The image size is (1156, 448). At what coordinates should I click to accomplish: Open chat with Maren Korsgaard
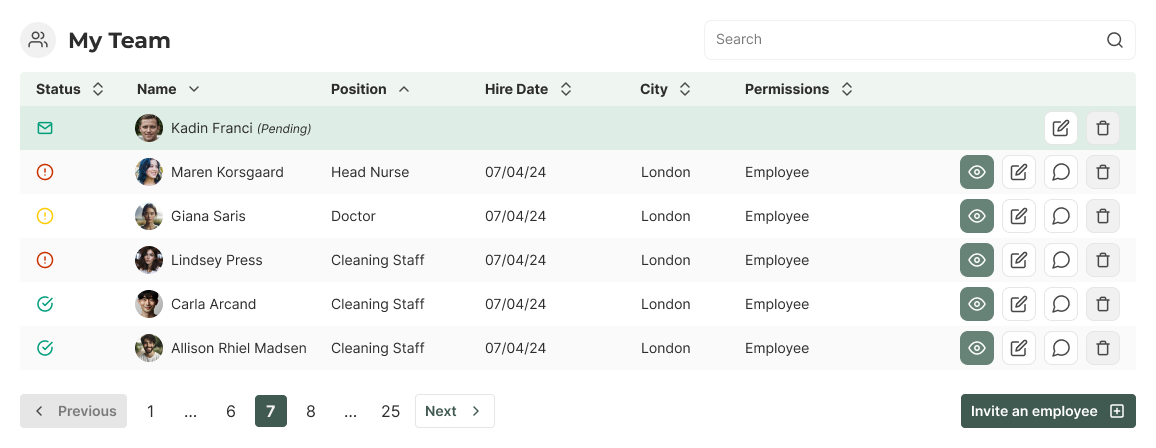click(x=1061, y=172)
